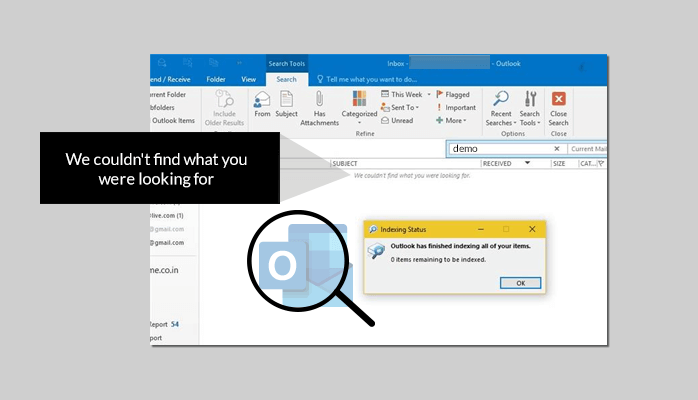This screenshot has height=400, width=698.
Task: Sort by the SUBJECT column header
Action: 345,163
